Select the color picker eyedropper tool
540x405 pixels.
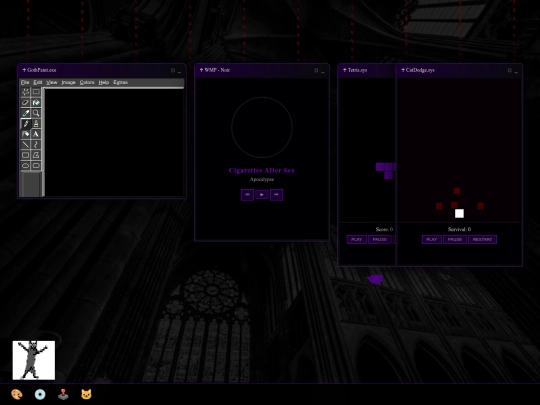(25, 113)
